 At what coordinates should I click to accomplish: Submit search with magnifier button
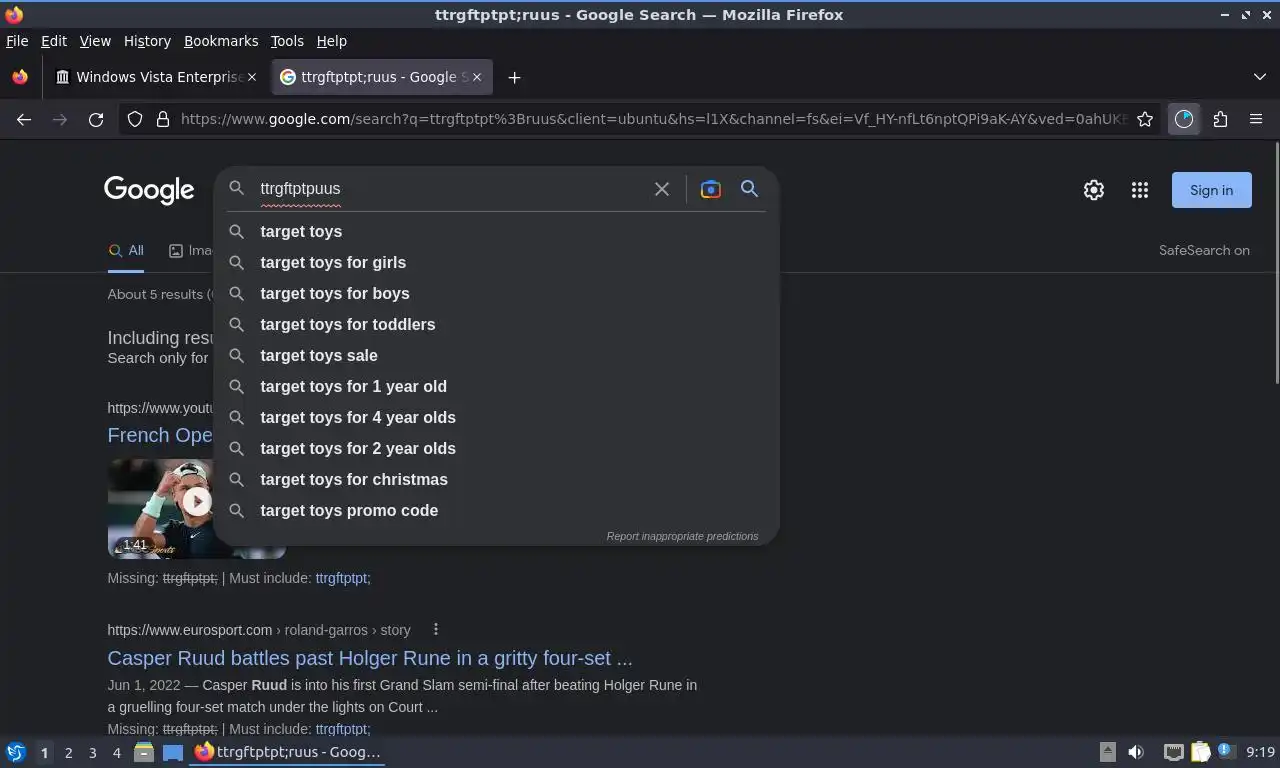749,189
